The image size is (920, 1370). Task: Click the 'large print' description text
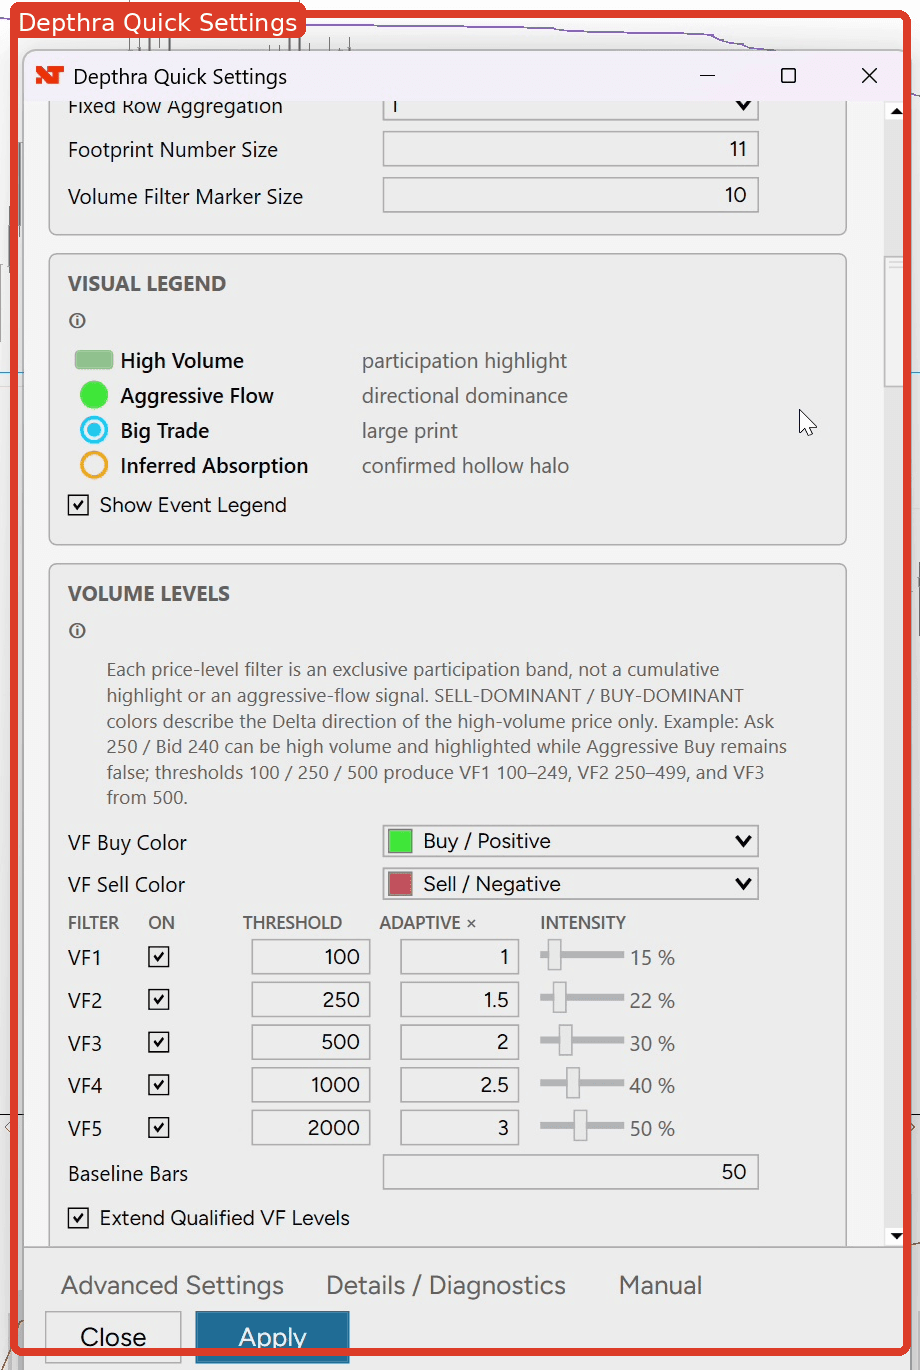click(x=410, y=431)
